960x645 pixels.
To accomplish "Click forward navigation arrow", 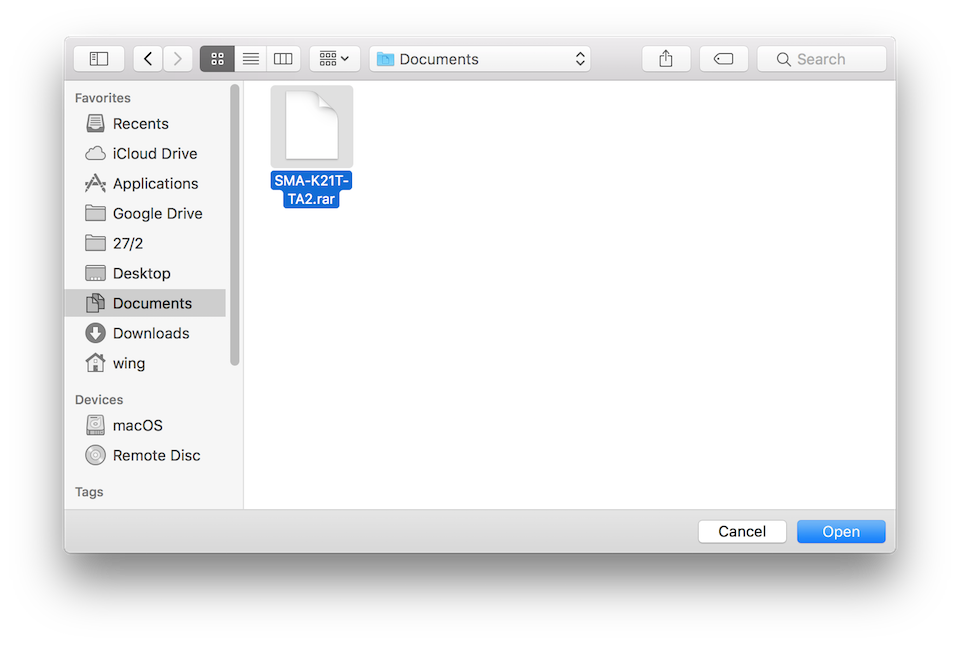I will tap(177, 58).
